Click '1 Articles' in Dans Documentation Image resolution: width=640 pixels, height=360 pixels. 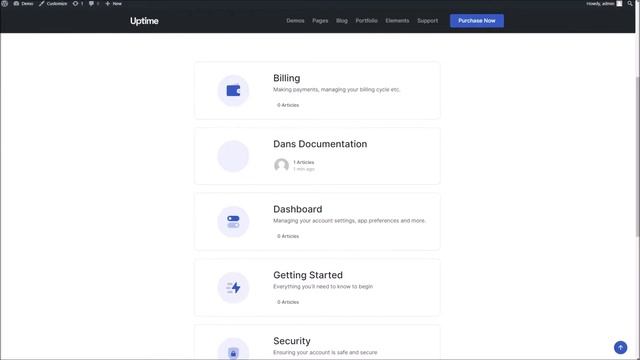coord(303,162)
